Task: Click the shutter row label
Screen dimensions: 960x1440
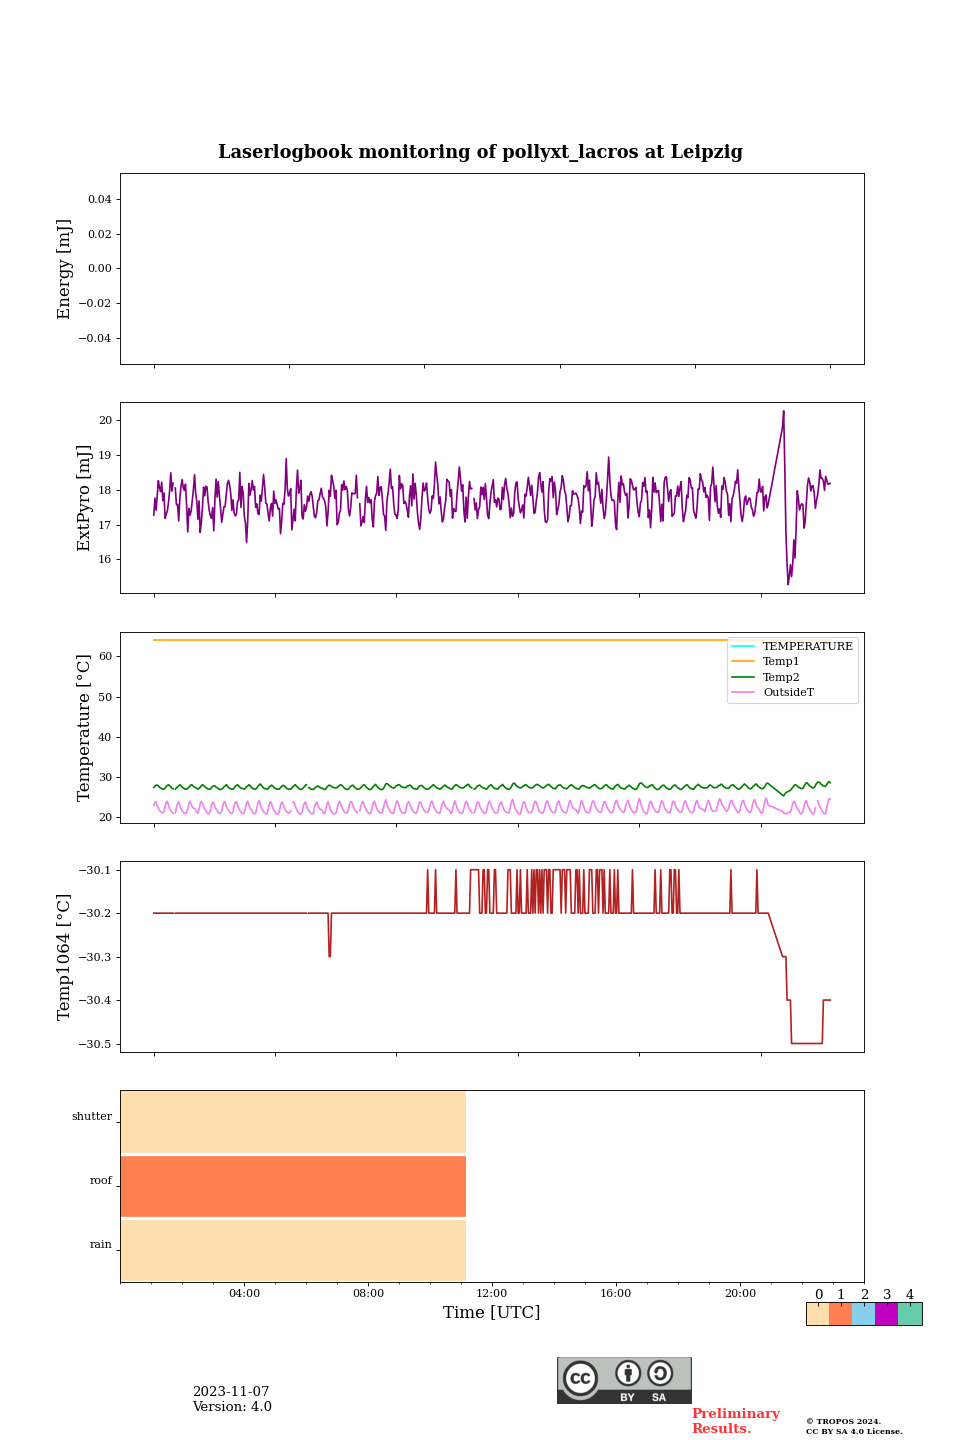Action: (x=92, y=1117)
